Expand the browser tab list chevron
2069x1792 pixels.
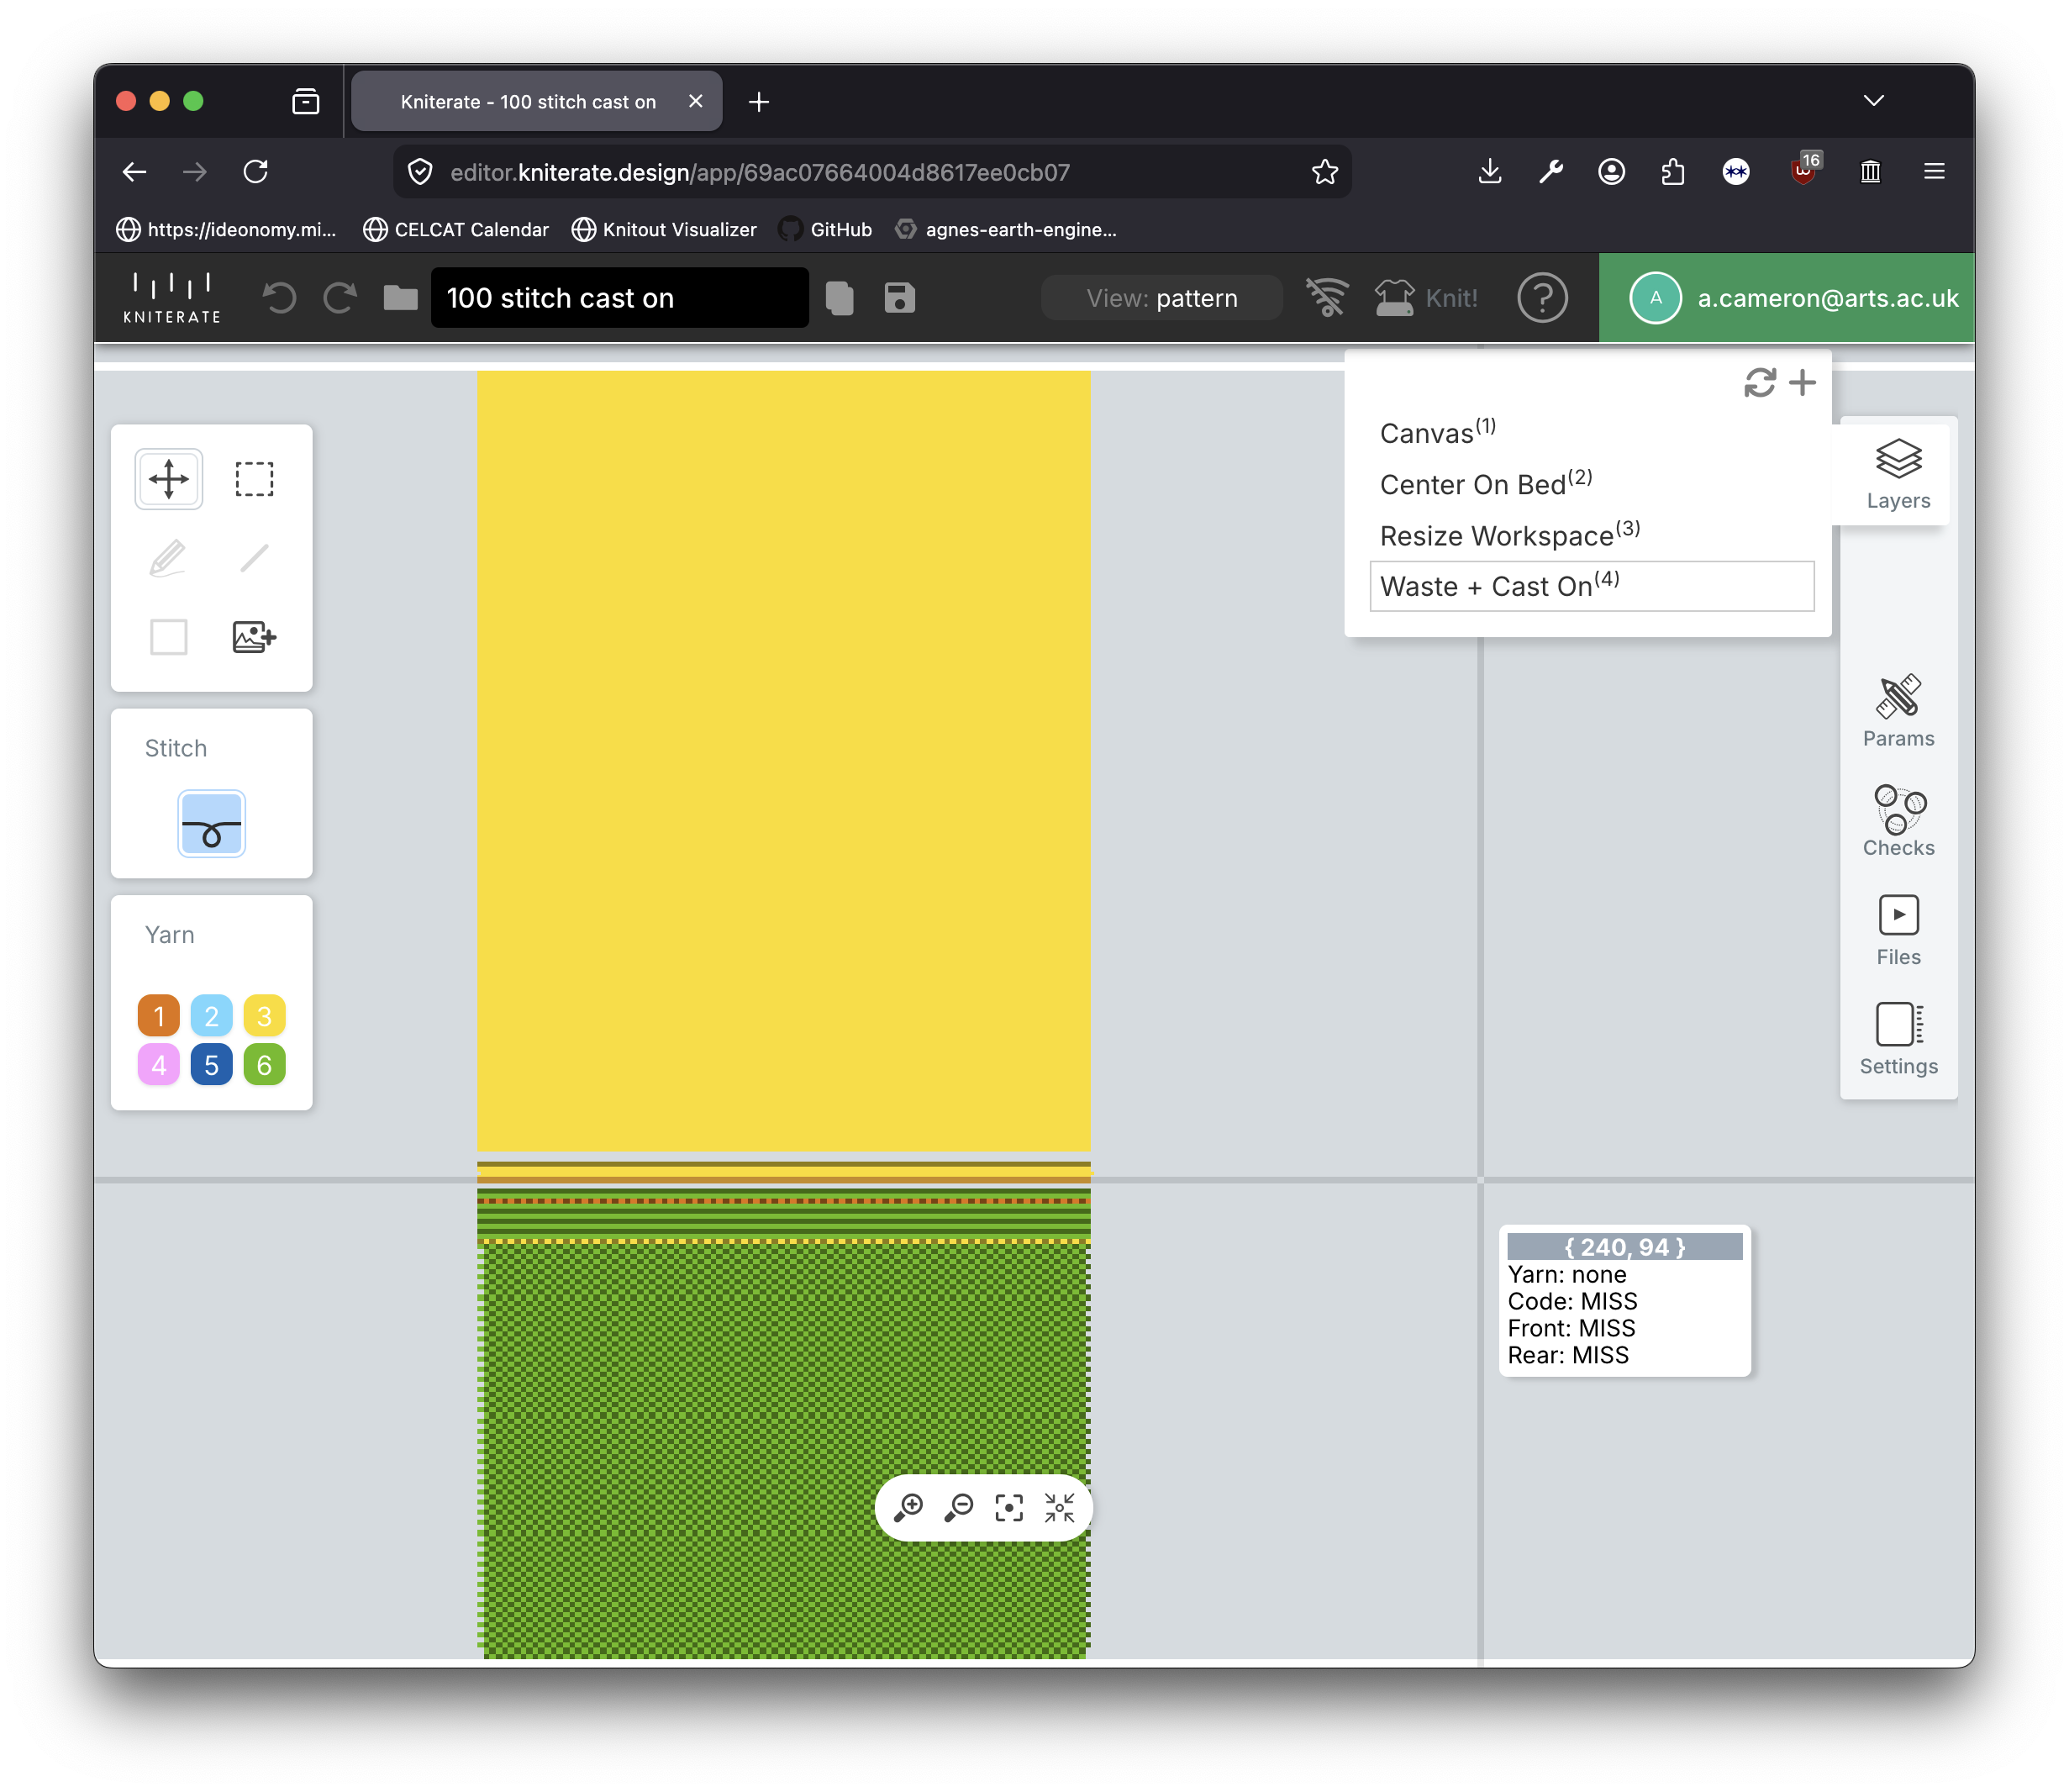[x=1873, y=101]
